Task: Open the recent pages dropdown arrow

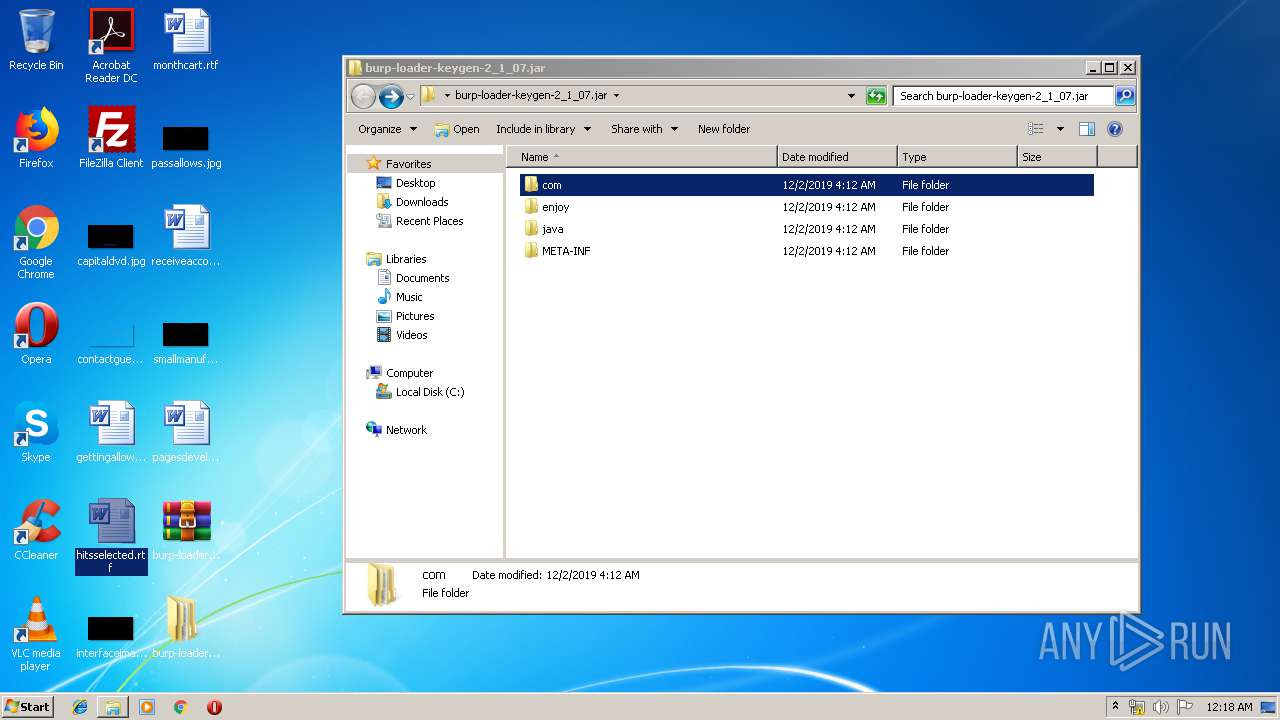Action: (x=410, y=97)
